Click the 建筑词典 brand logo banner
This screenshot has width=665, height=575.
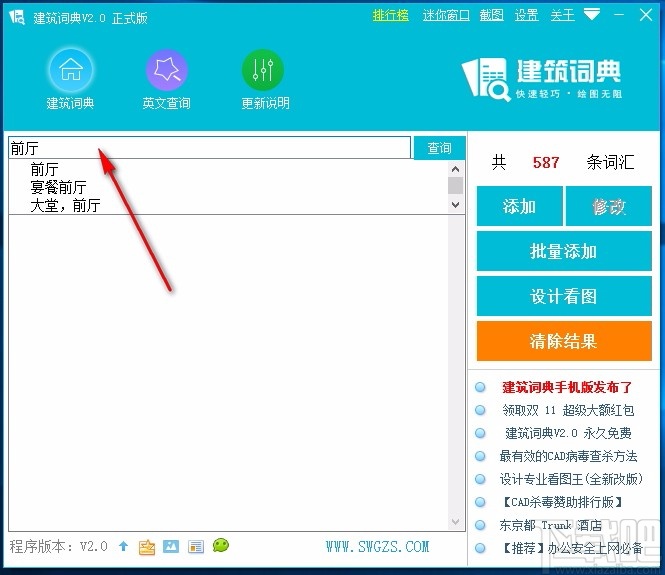pos(542,78)
